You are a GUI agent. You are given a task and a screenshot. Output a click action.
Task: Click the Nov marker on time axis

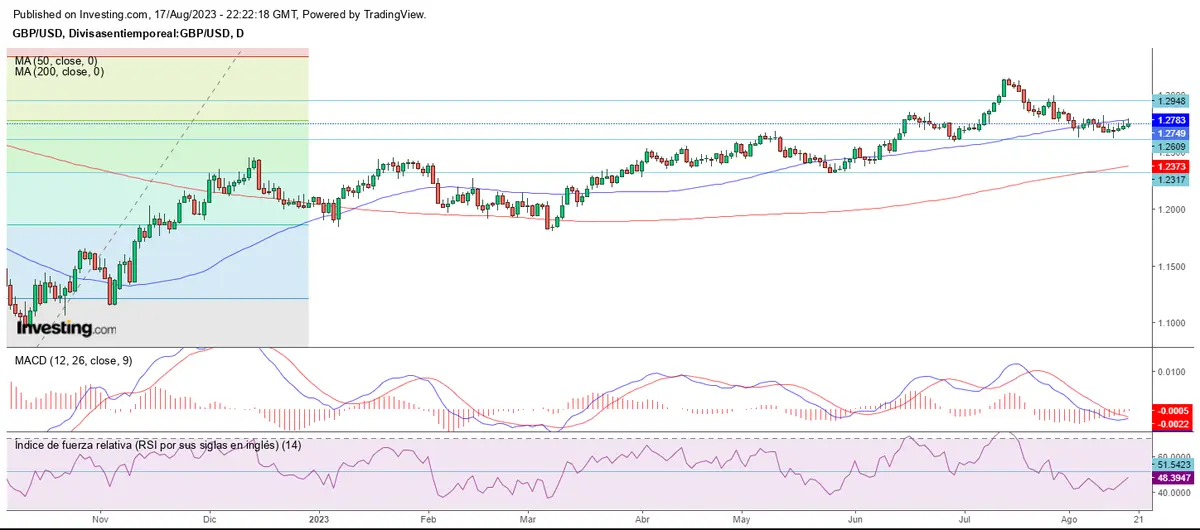pos(98,520)
